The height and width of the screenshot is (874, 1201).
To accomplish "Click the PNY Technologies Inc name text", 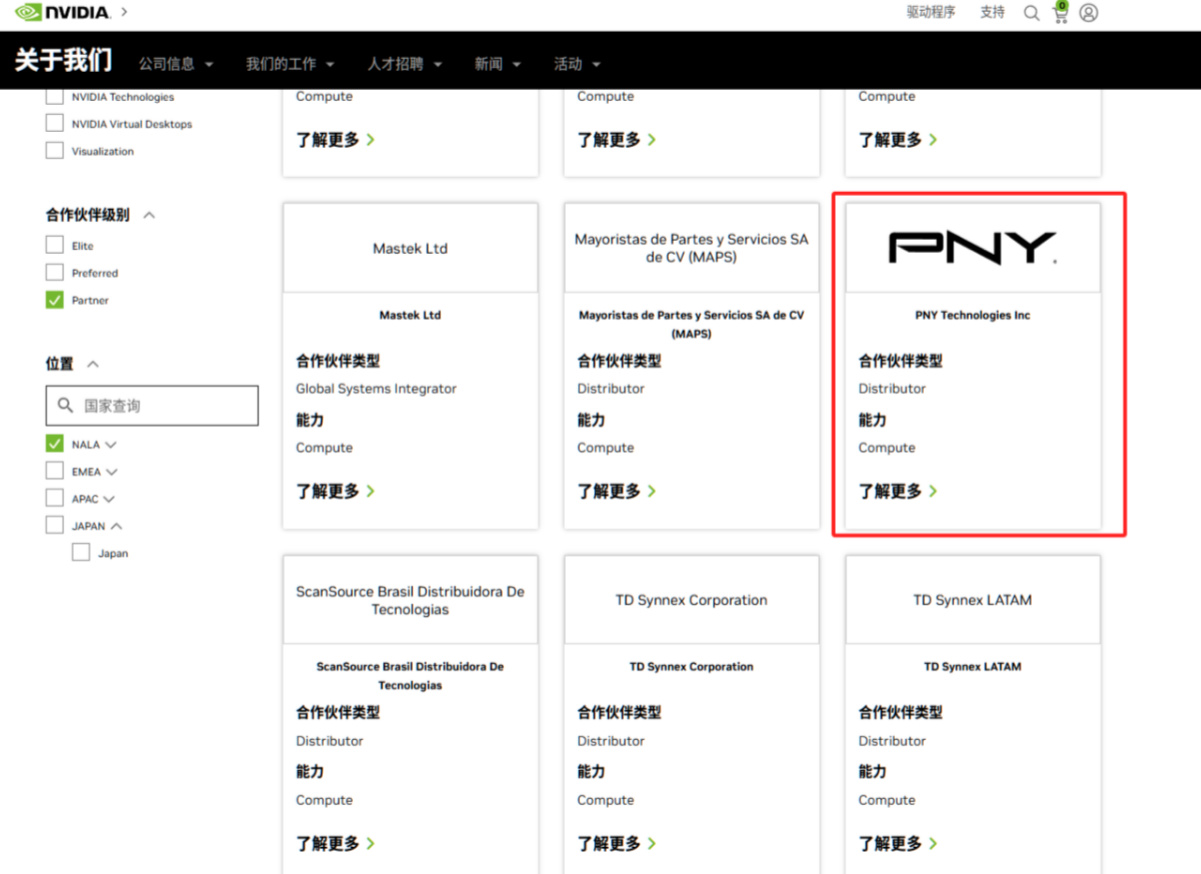I will [x=973, y=315].
